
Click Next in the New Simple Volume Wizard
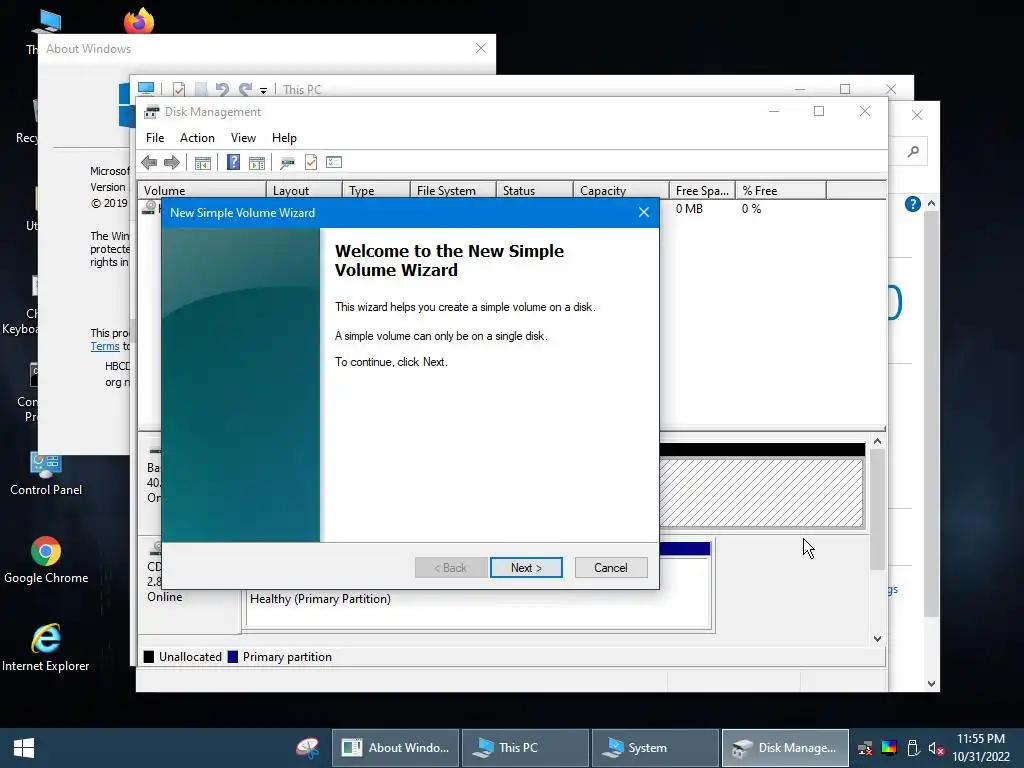pyautogui.click(x=526, y=568)
